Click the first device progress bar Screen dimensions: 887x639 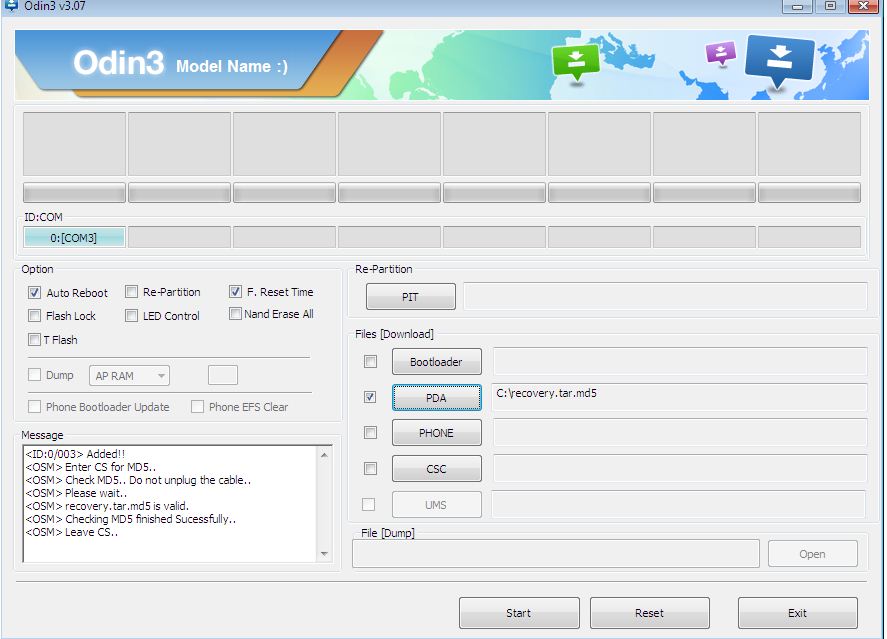point(74,192)
